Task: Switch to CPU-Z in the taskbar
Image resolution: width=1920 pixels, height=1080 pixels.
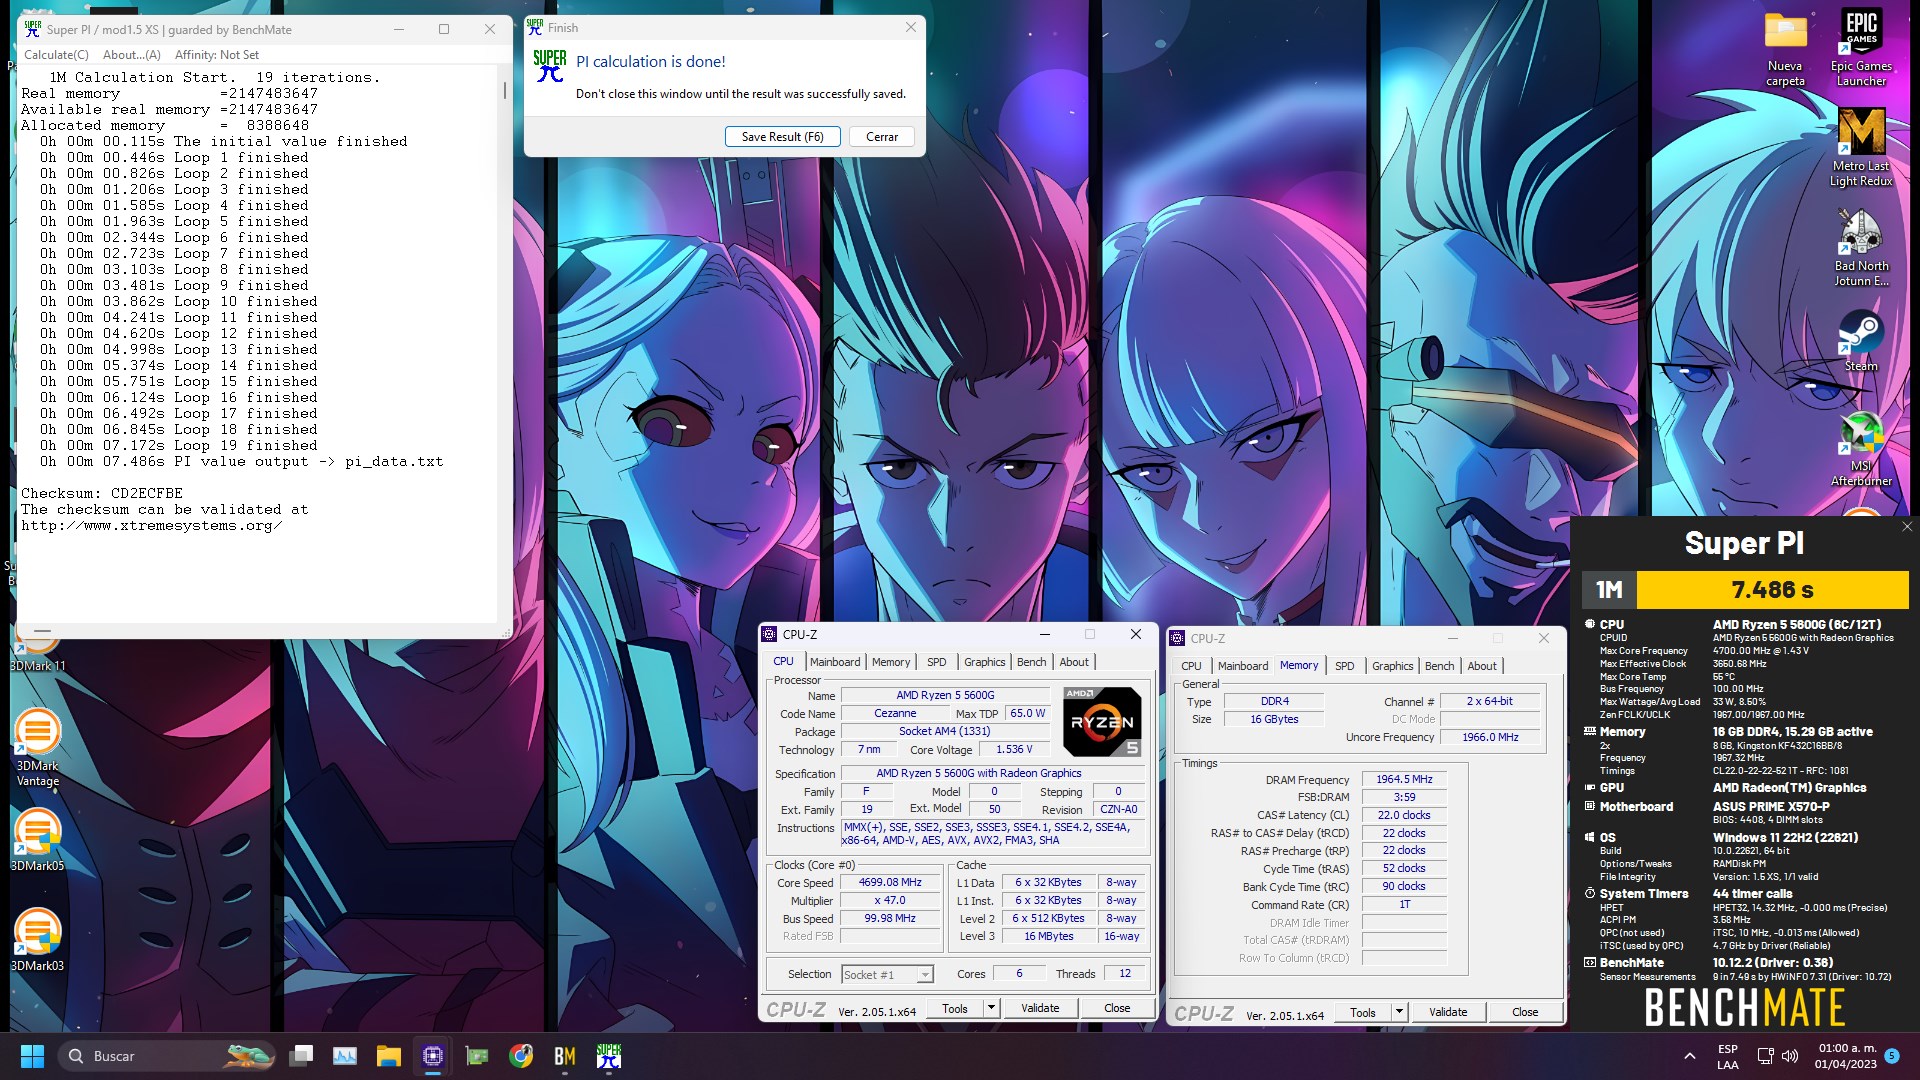Action: (x=433, y=1056)
